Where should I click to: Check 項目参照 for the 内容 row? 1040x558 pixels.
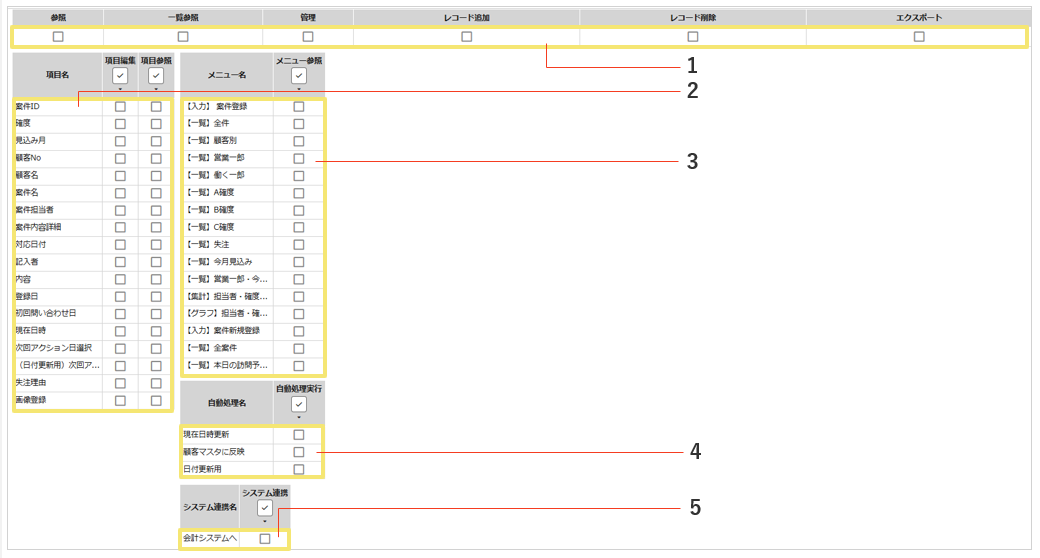(x=156, y=279)
